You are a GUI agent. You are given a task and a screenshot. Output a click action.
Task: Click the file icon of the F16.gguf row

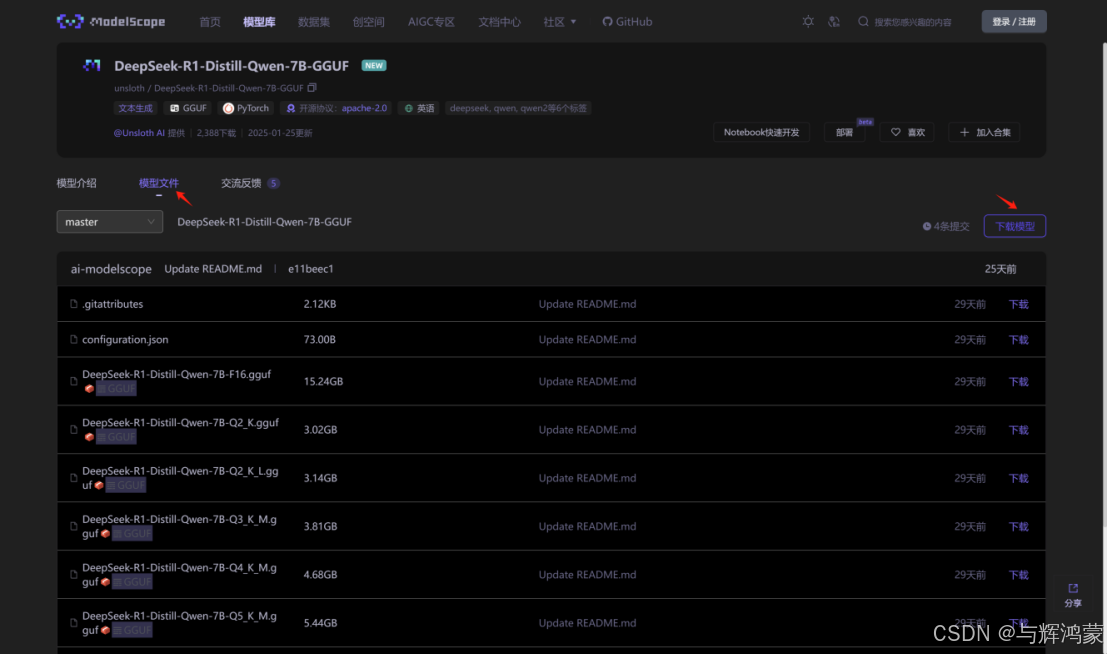tap(73, 381)
